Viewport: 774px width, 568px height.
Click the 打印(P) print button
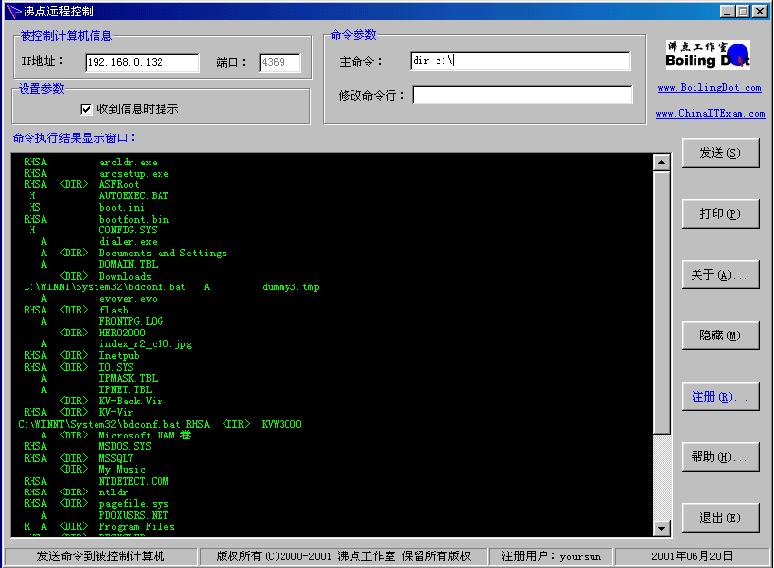pyautogui.click(x=720, y=214)
